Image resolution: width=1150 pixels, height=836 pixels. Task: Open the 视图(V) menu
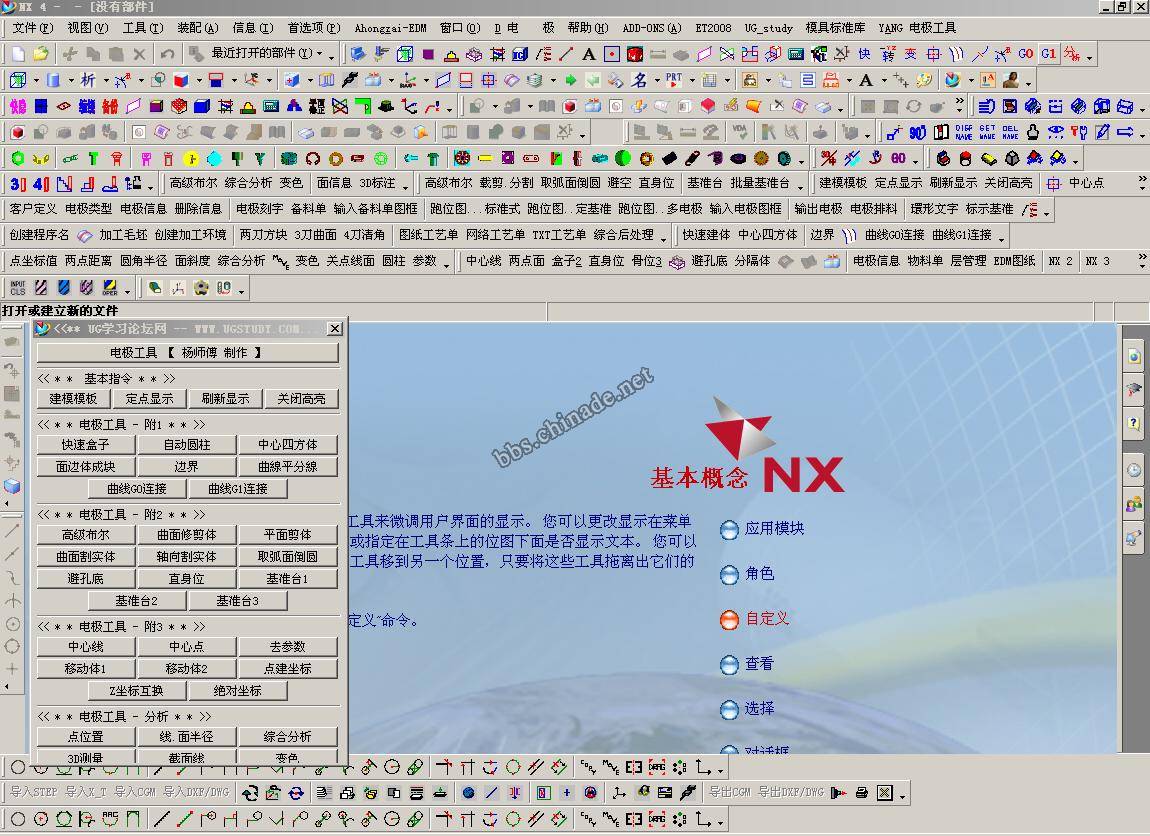click(x=88, y=28)
